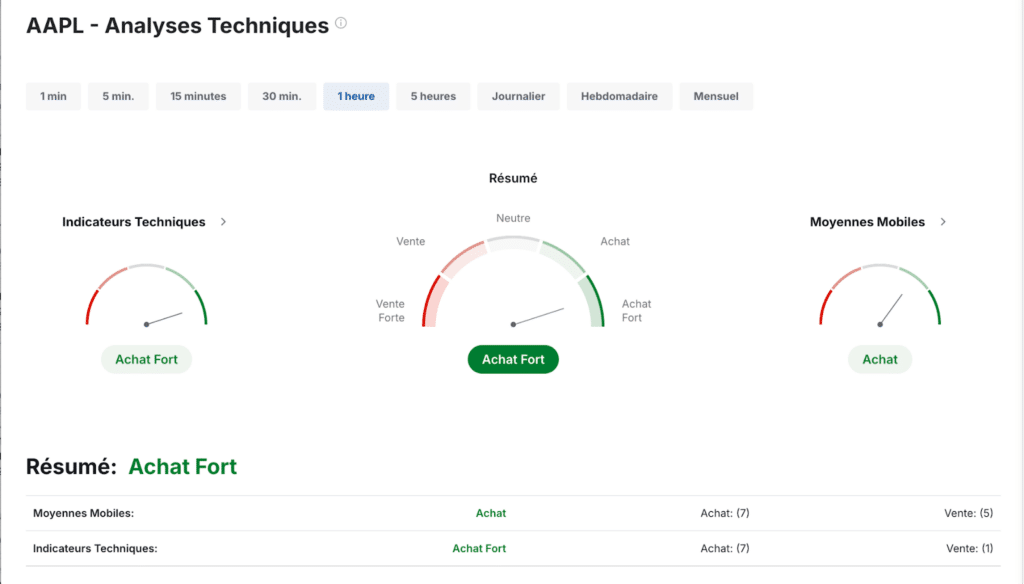Click the Indicateurs Techniques: row label
The image size is (1024, 584).
95,549
